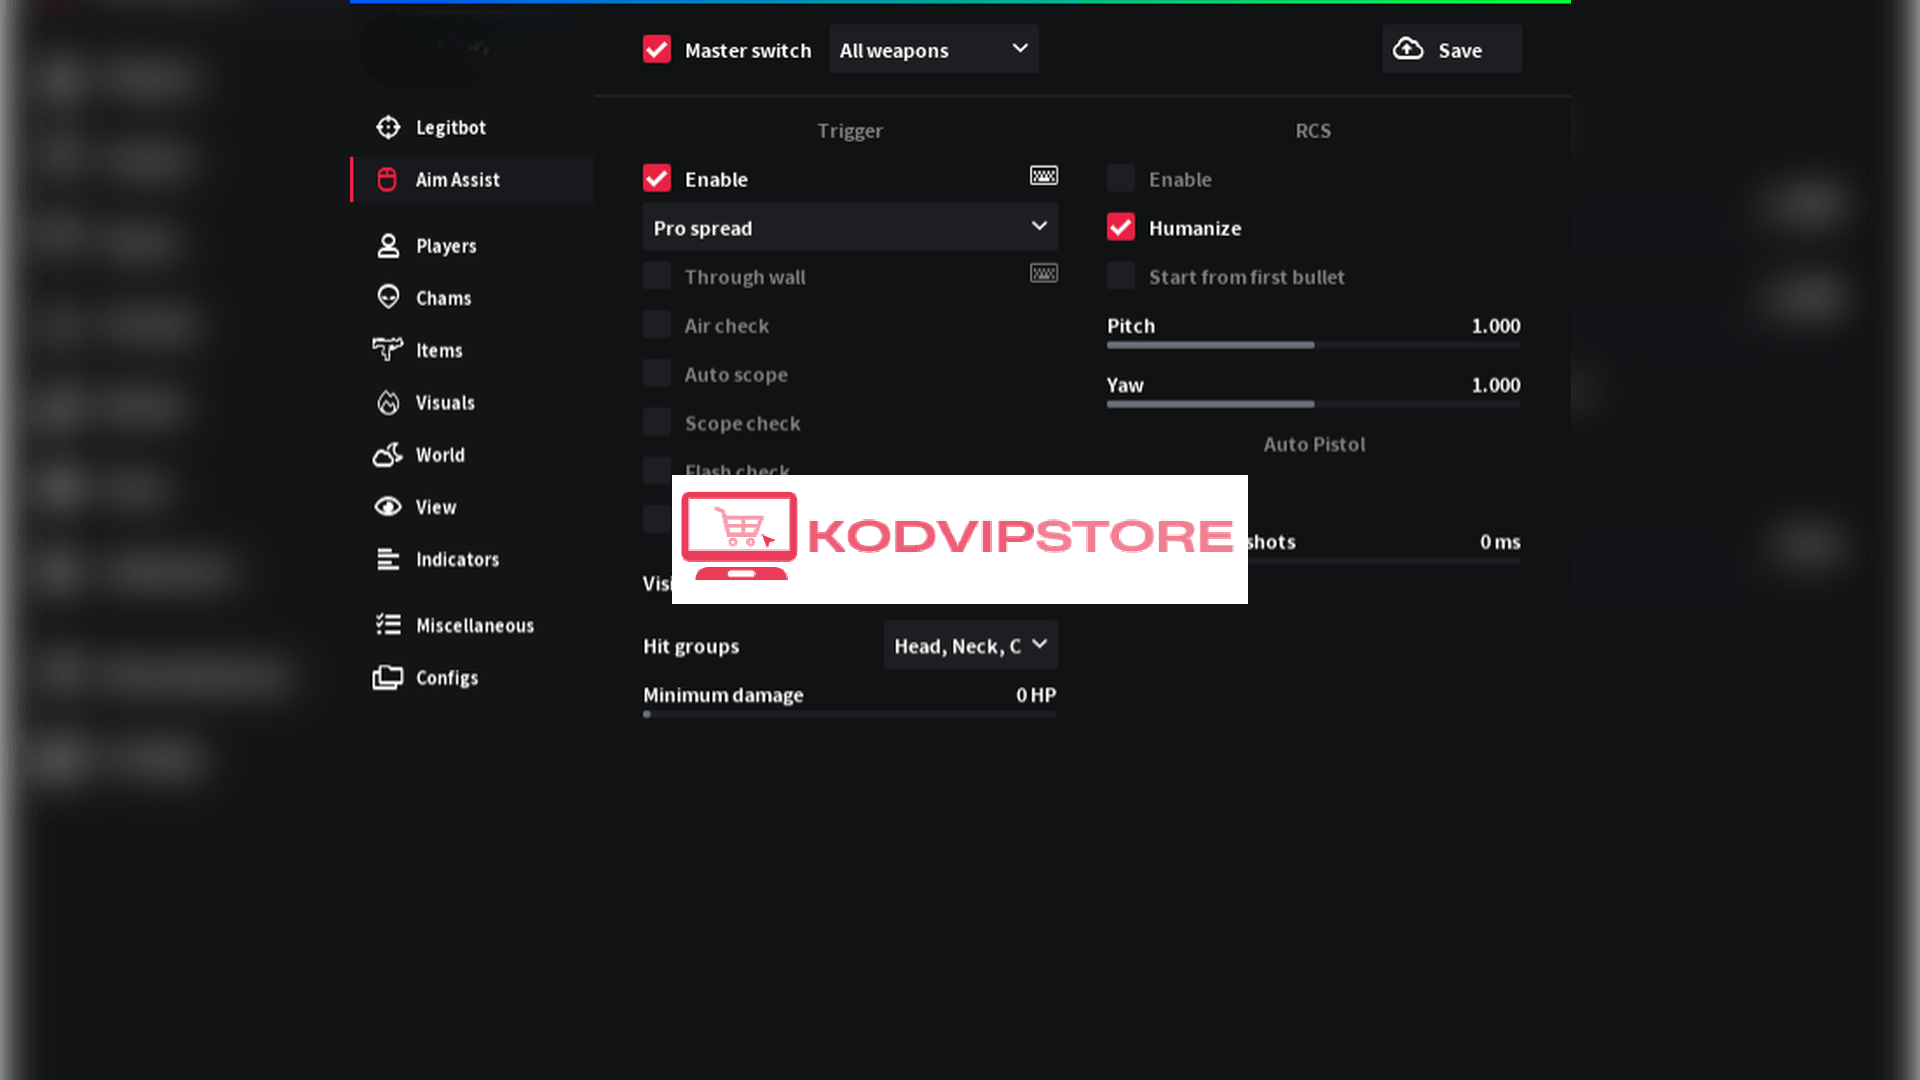
Task: Click the Chams face icon
Action: (x=388, y=297)
